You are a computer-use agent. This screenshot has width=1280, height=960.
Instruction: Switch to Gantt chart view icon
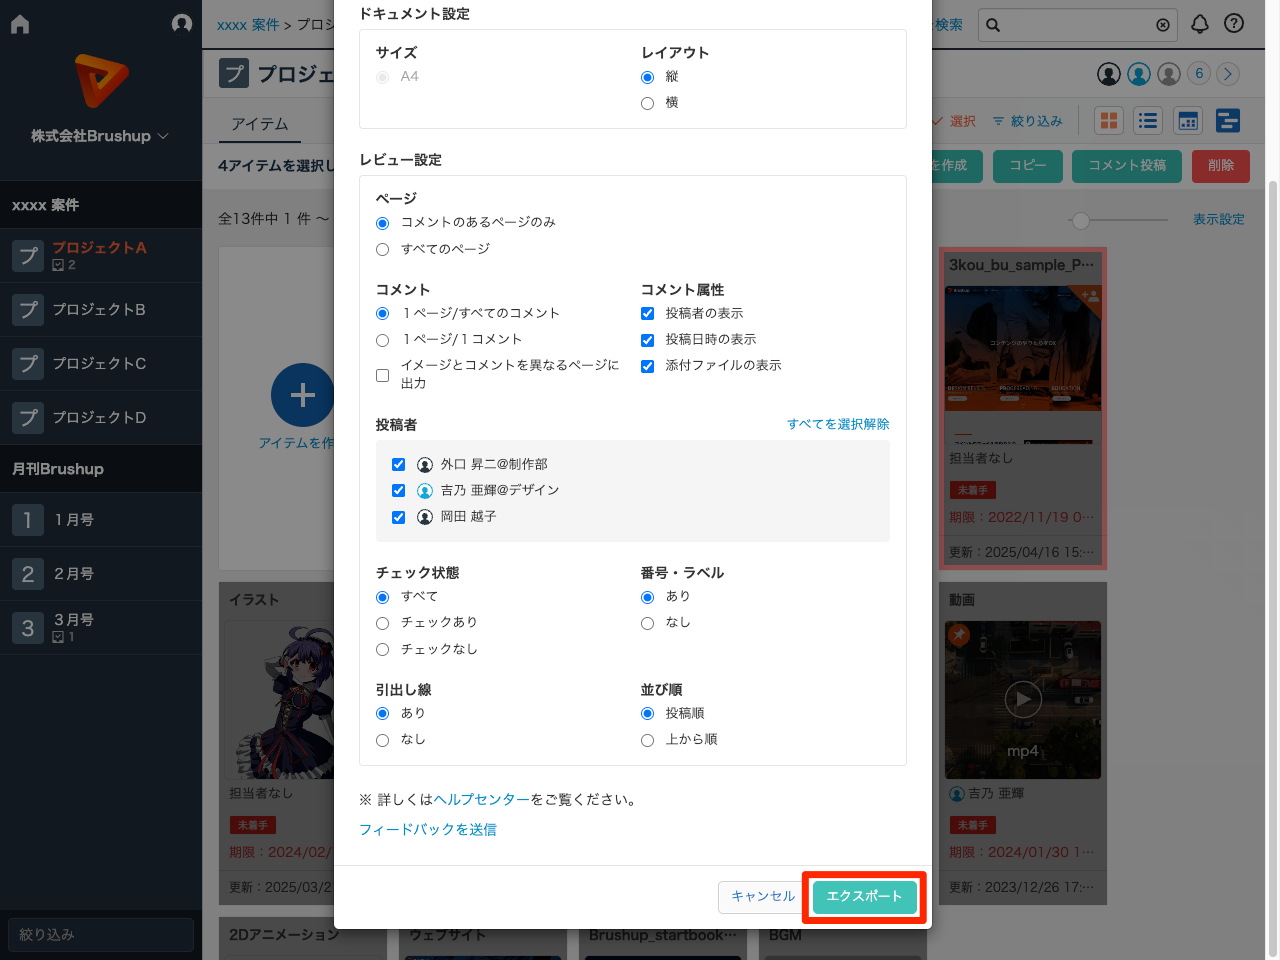[x=1228, y=121]
